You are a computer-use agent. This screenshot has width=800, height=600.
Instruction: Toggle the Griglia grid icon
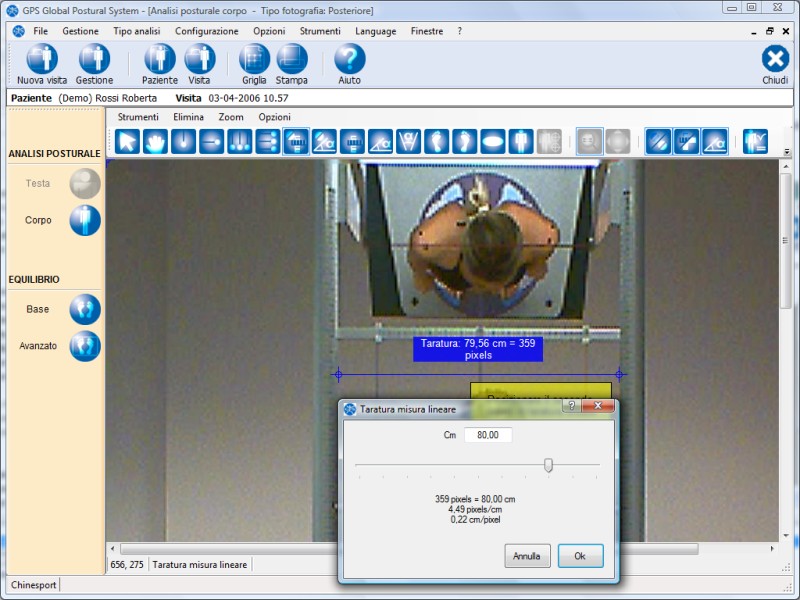coord(254,60)
